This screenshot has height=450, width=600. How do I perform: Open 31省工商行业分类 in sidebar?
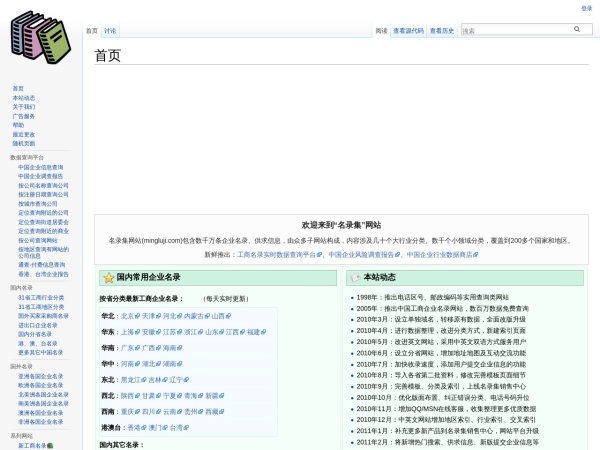click(40, 297)
